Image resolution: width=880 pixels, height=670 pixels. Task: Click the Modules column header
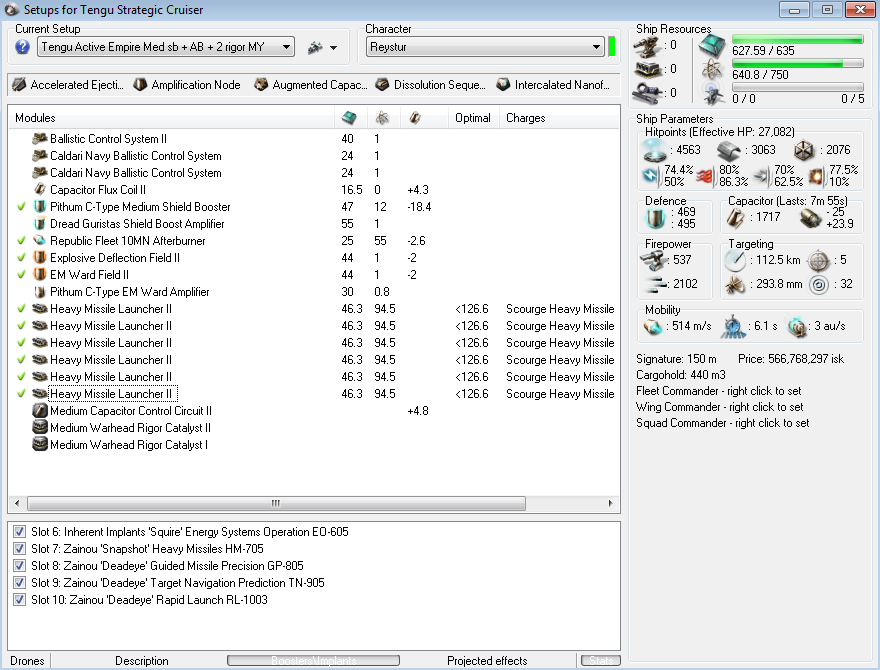click(172, 118)
